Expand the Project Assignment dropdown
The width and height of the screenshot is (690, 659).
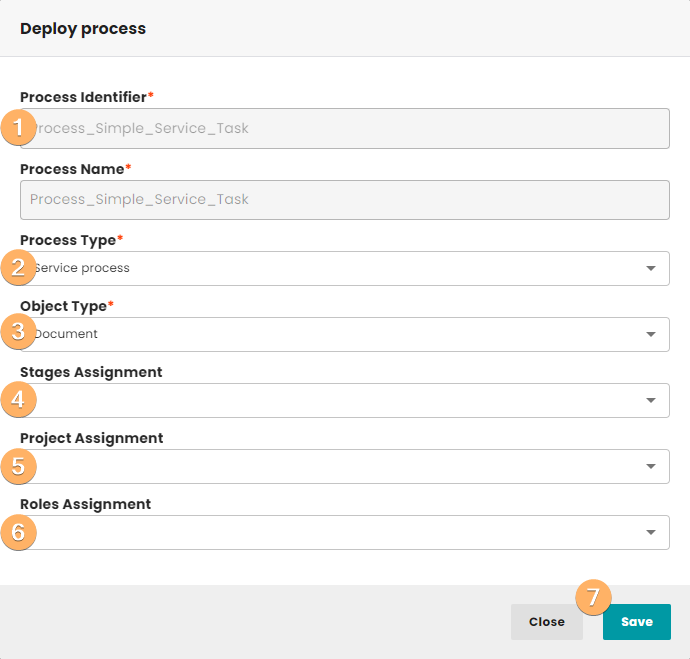345,466
